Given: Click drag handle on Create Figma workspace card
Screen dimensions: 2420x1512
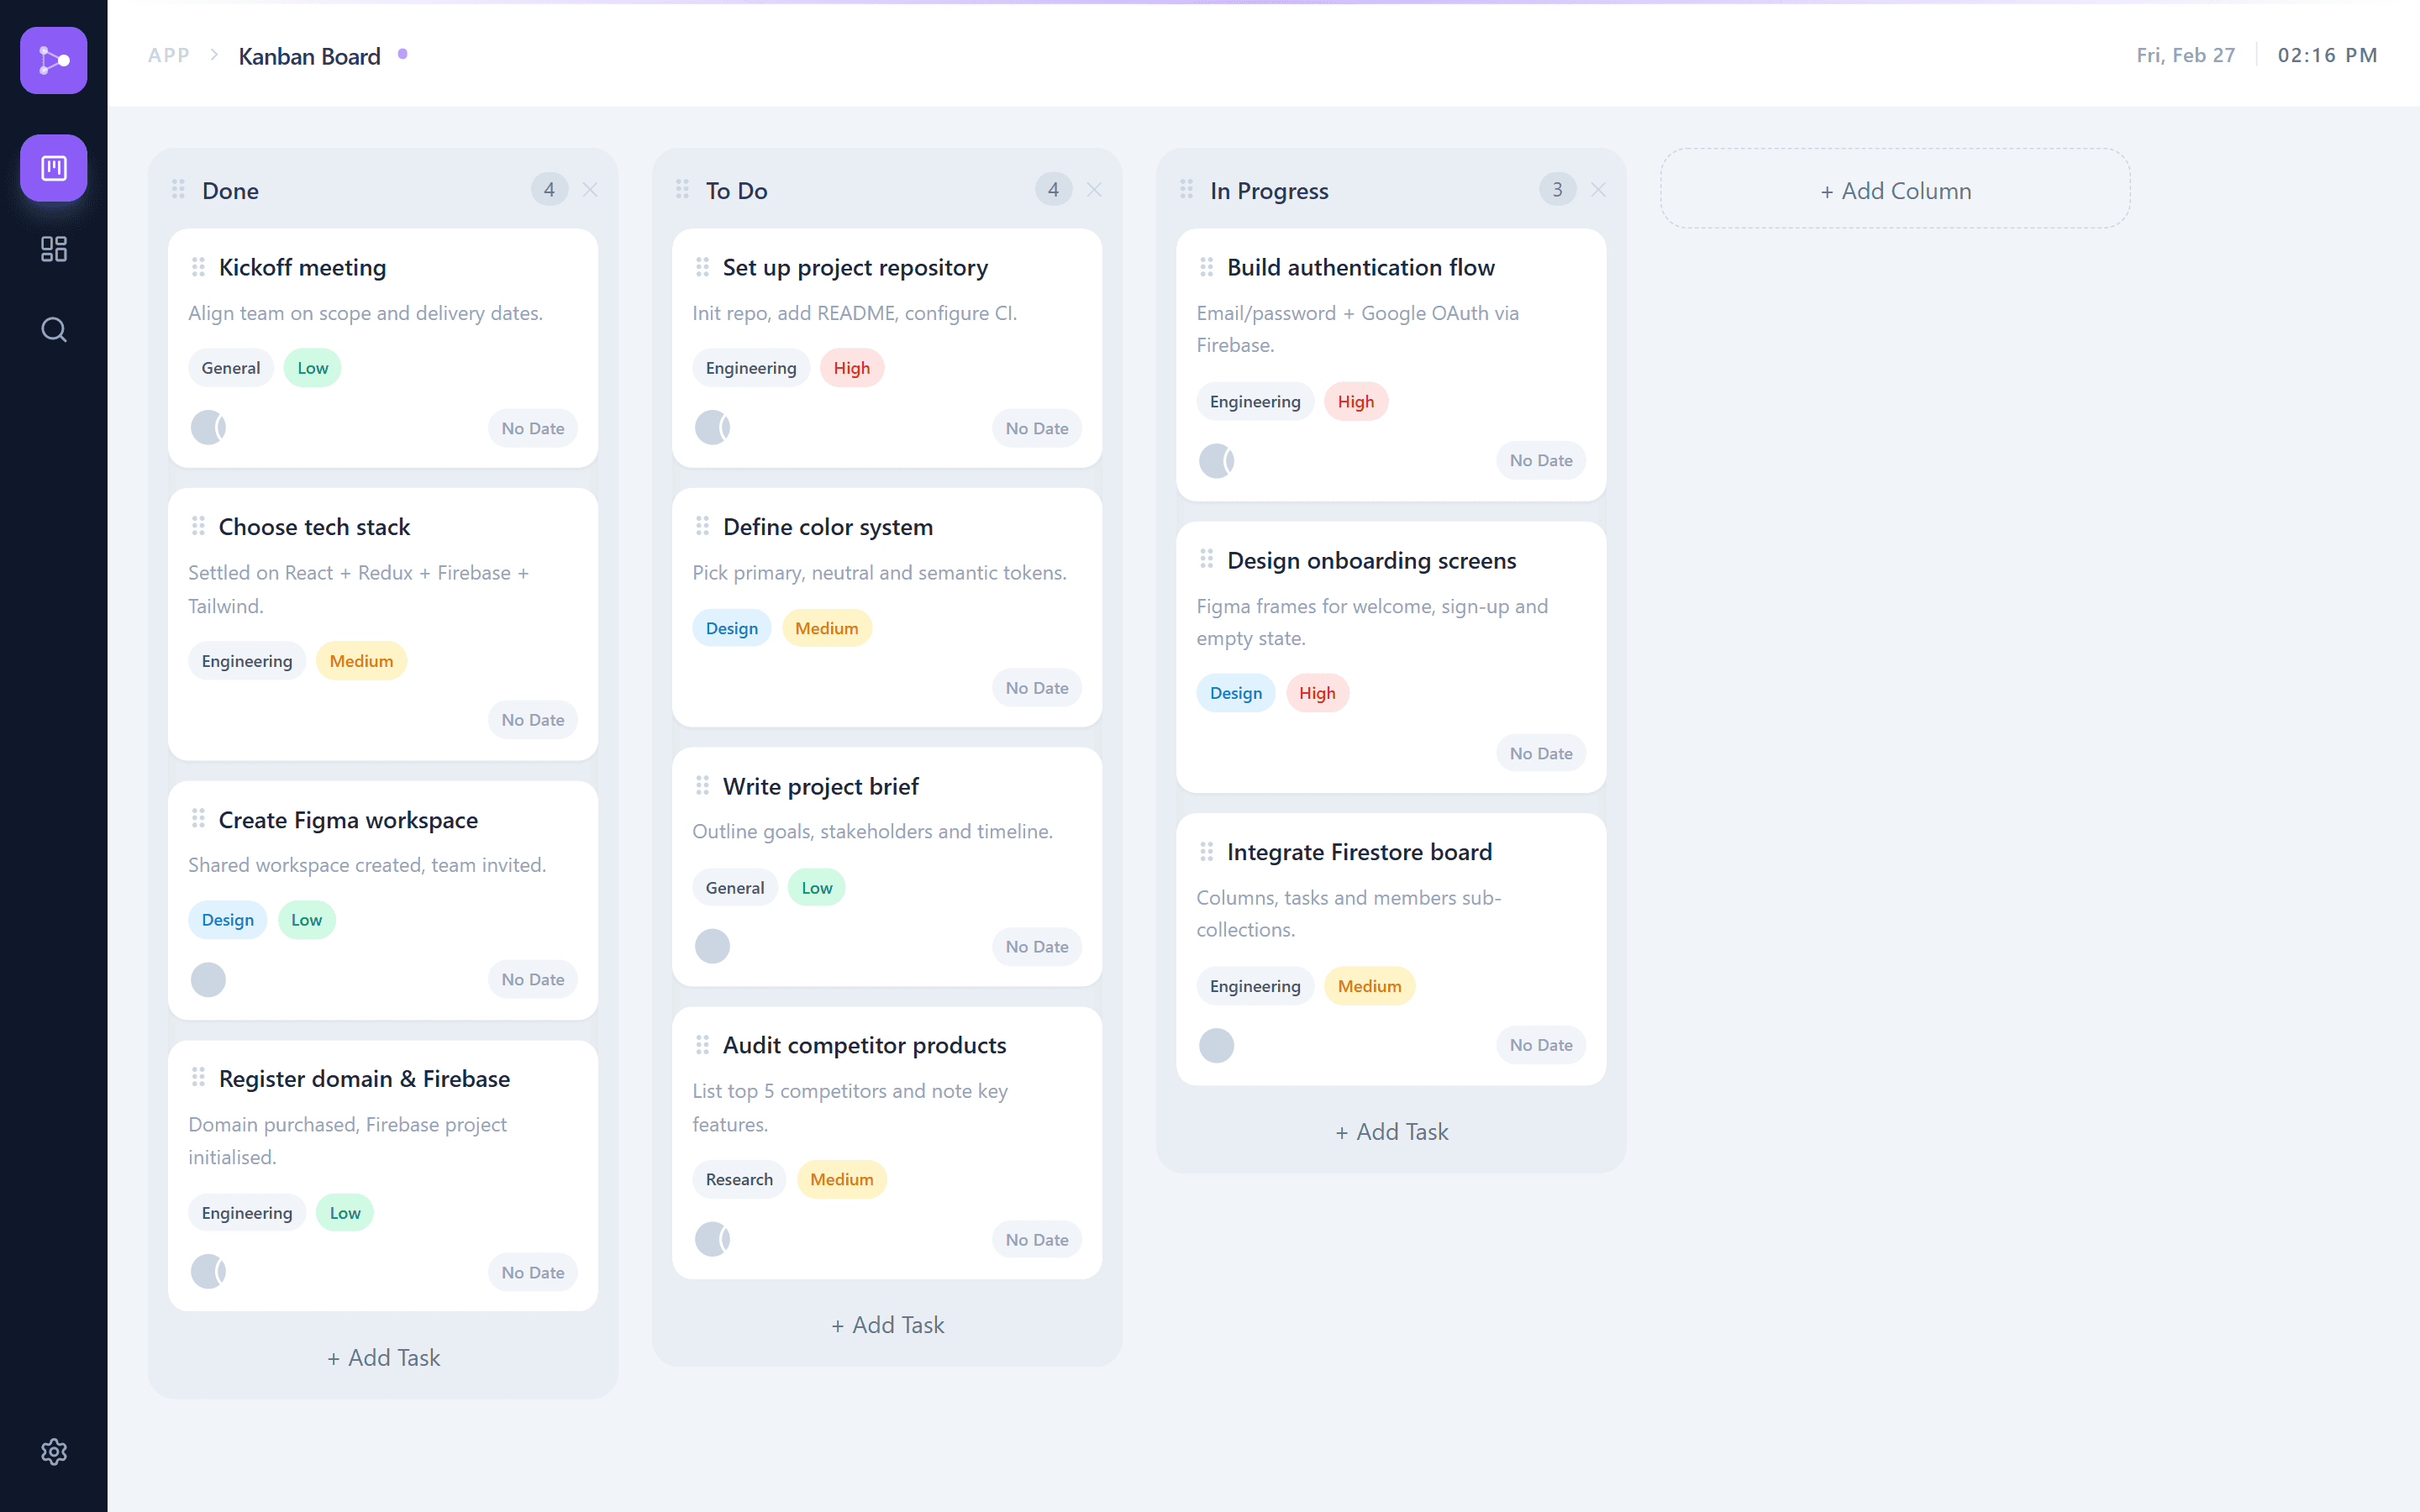Looking at the screenshot, I should (x=198, y=819).
